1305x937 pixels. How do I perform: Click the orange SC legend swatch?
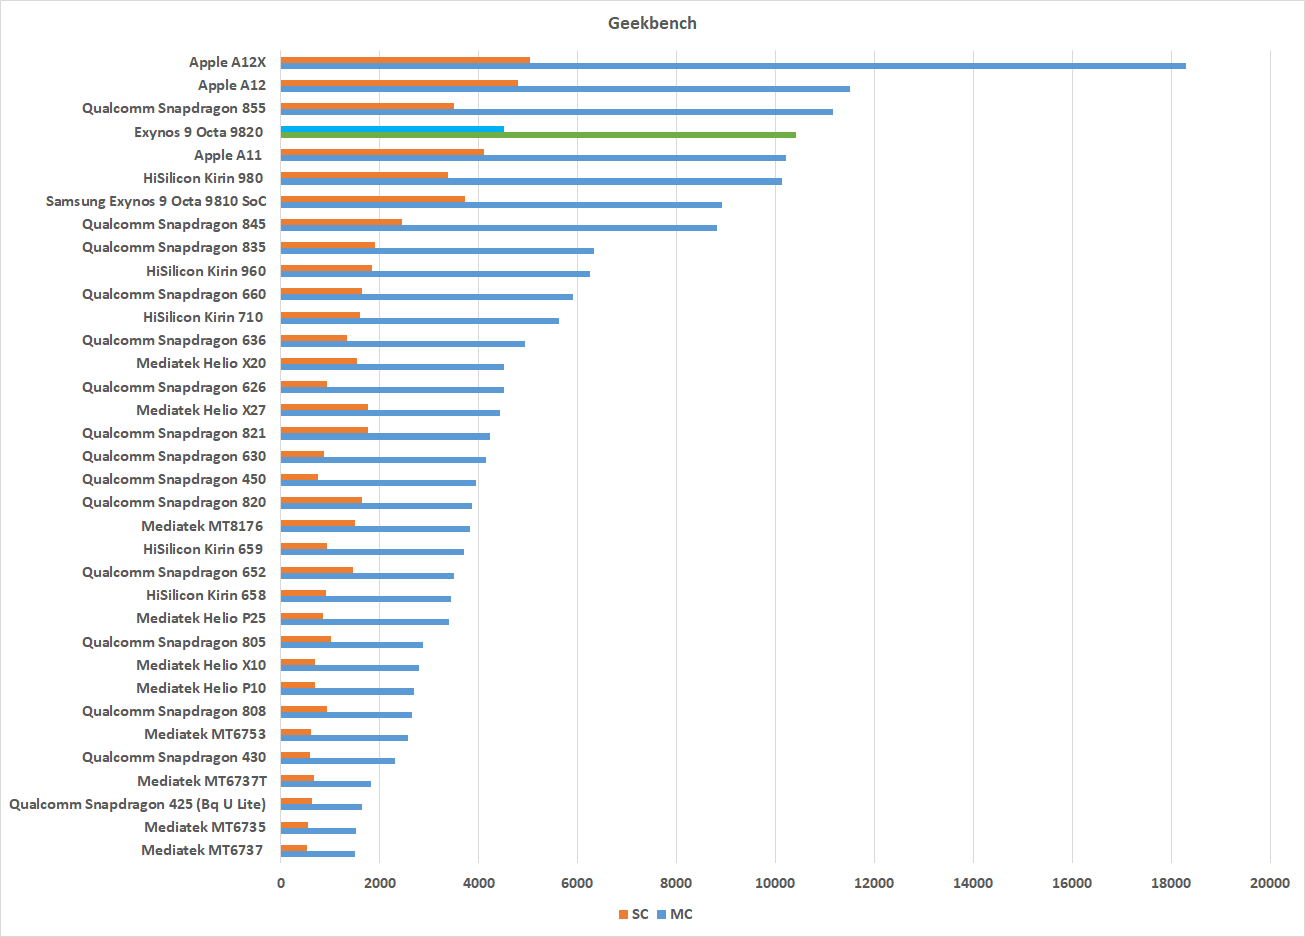pos(624,914)
